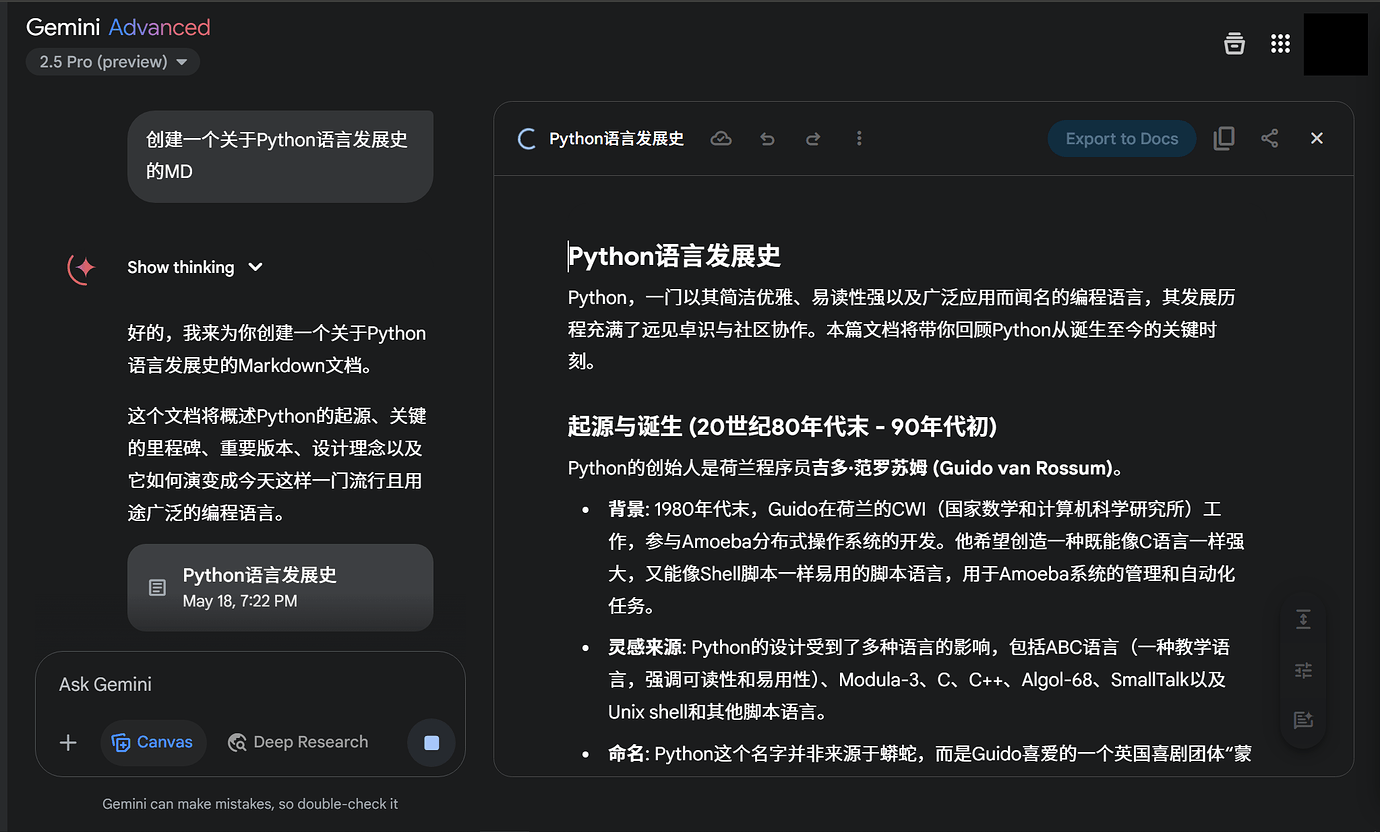Screen dimensions: 1380x832
Task: Click the disclaimer Gemini can make mistakes
Action: 250,804
